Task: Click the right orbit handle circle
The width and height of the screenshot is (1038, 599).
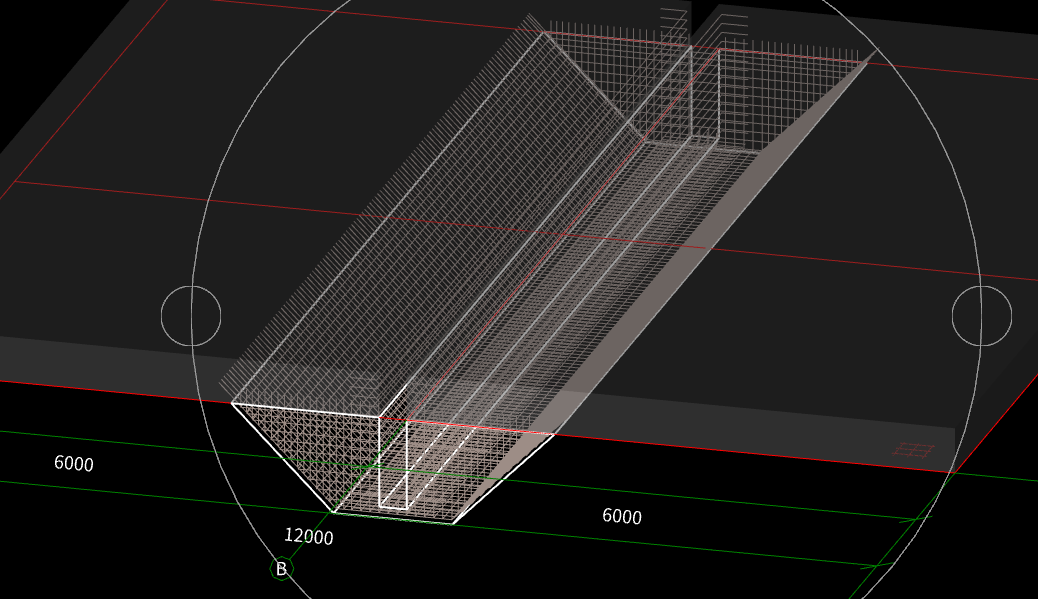Action: coord(982,316)
